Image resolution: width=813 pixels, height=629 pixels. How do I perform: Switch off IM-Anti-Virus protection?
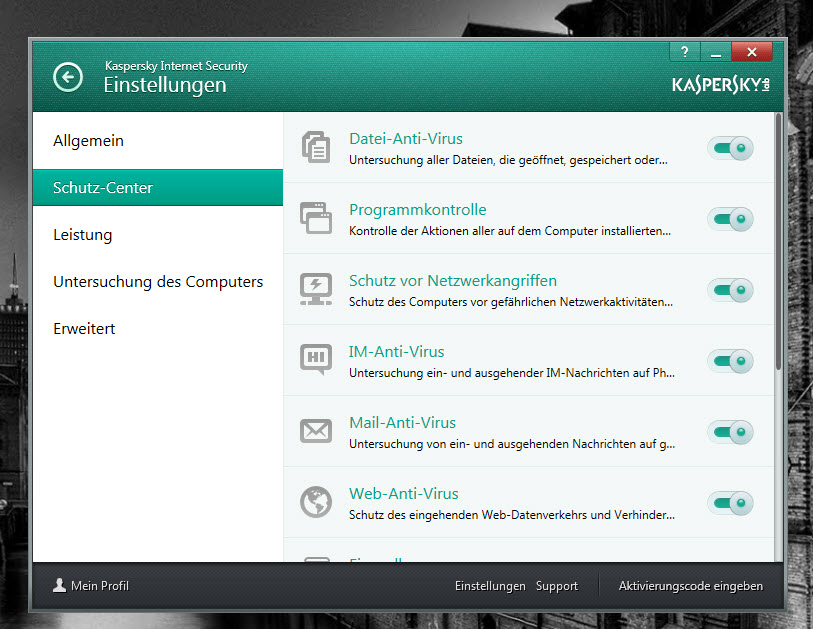pos(730,361)
